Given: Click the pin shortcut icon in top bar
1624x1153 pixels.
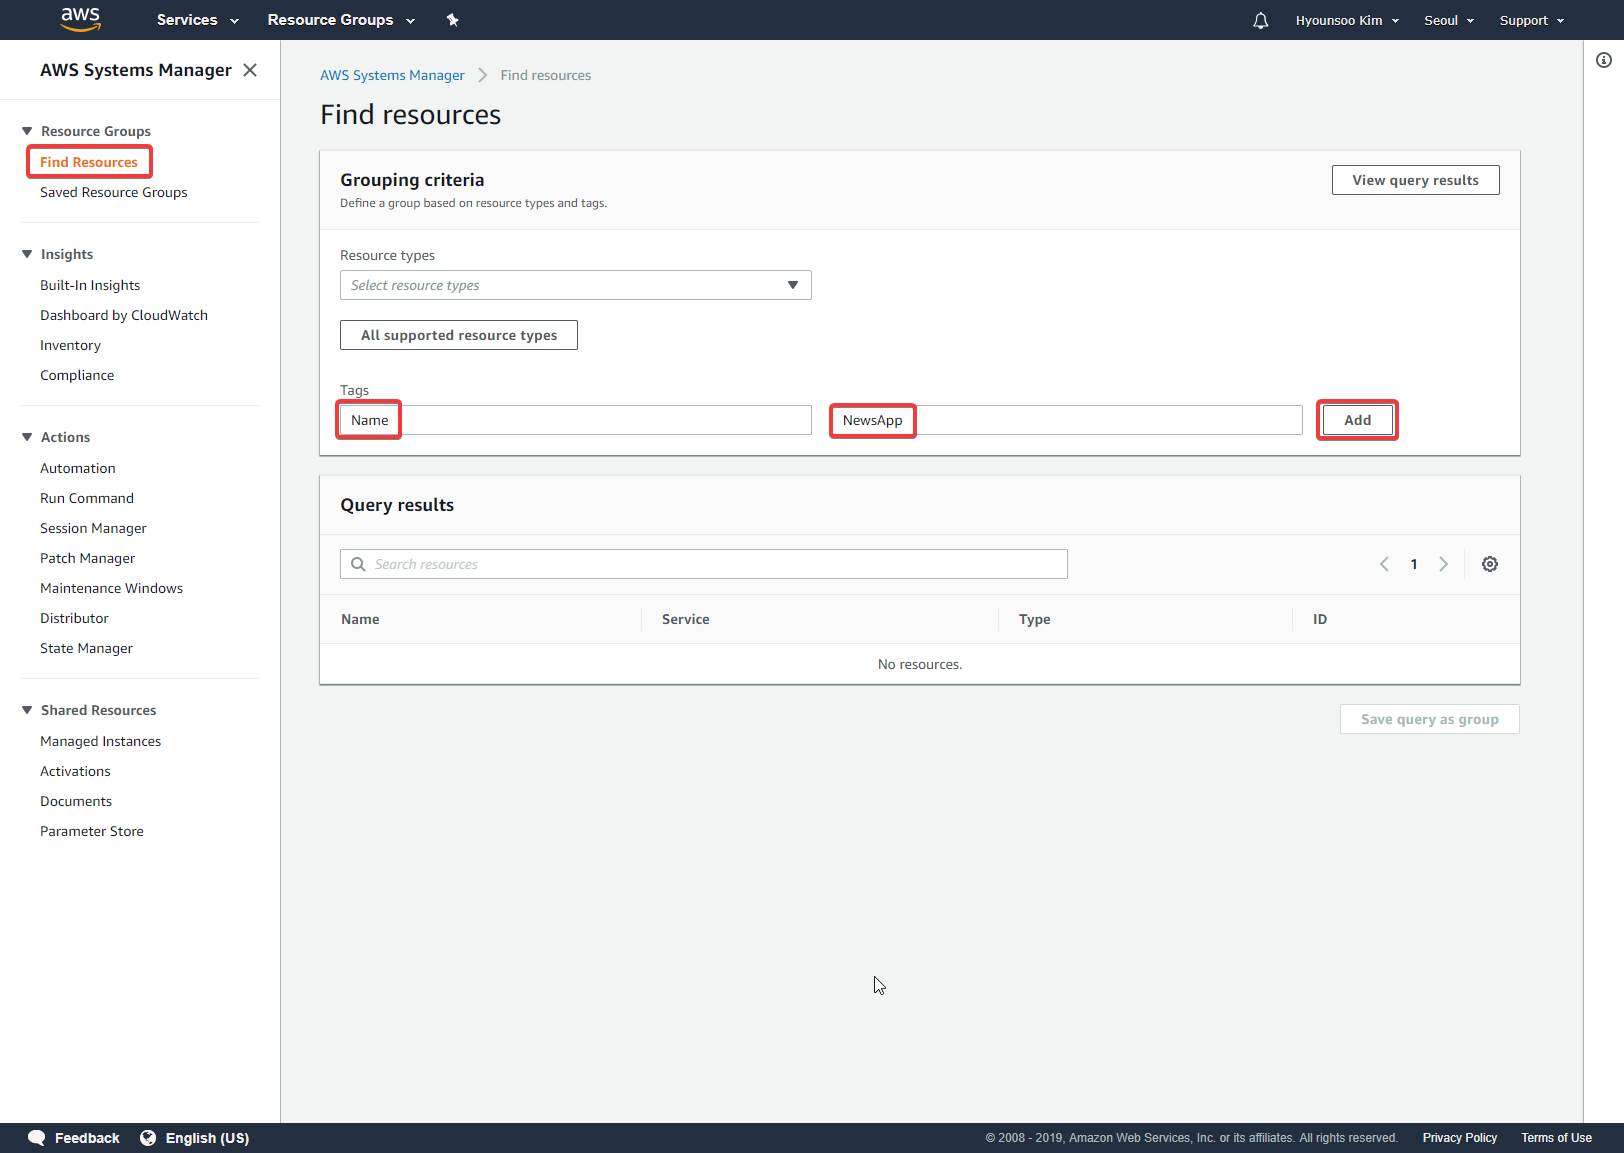Looking at the screenshot, I should pos(453,20).
